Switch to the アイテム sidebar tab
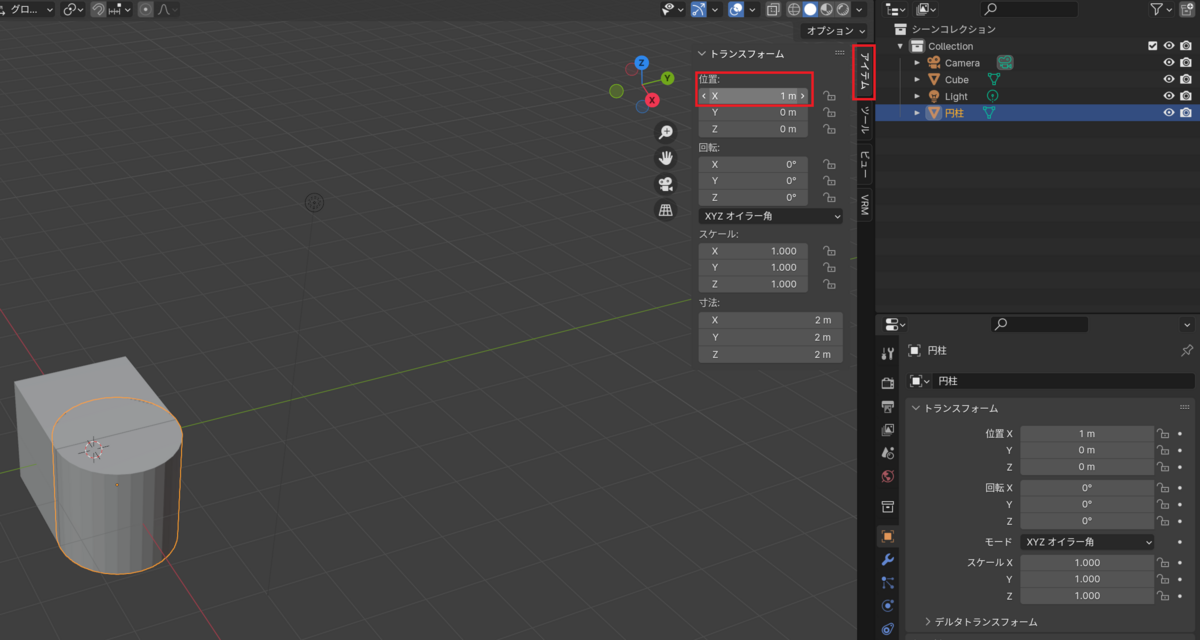The image size is (1200, 640). pos(865,73)
